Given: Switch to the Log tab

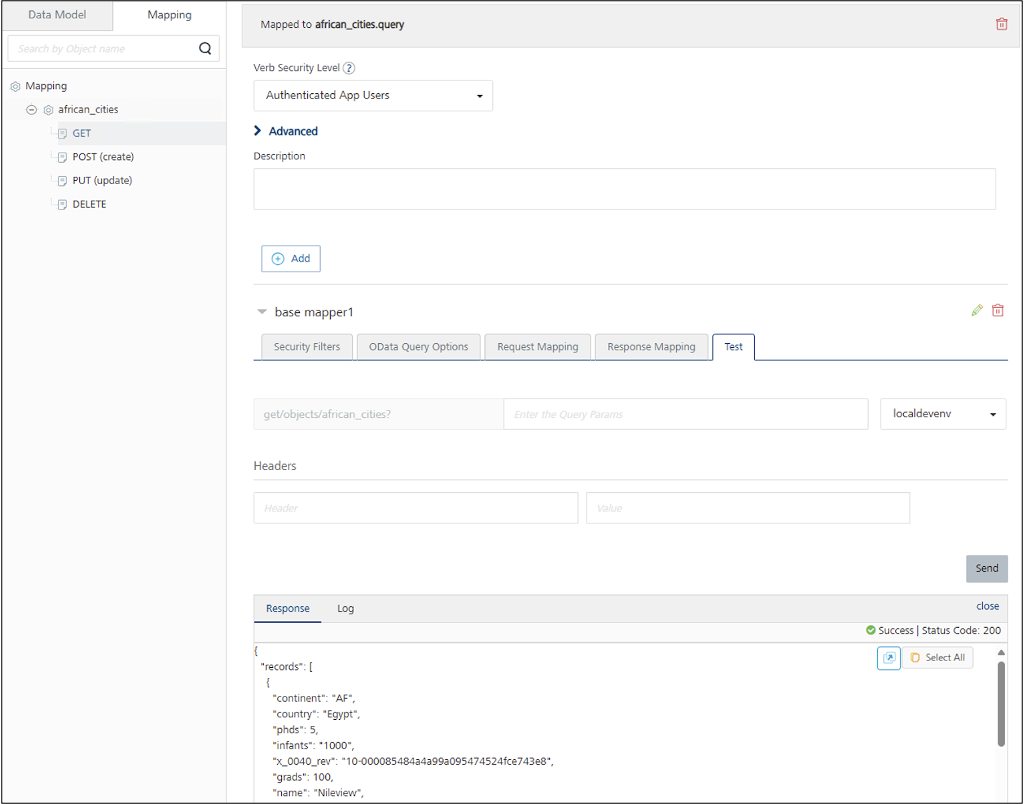Looking at the screenshot, I should pos(345,608).
